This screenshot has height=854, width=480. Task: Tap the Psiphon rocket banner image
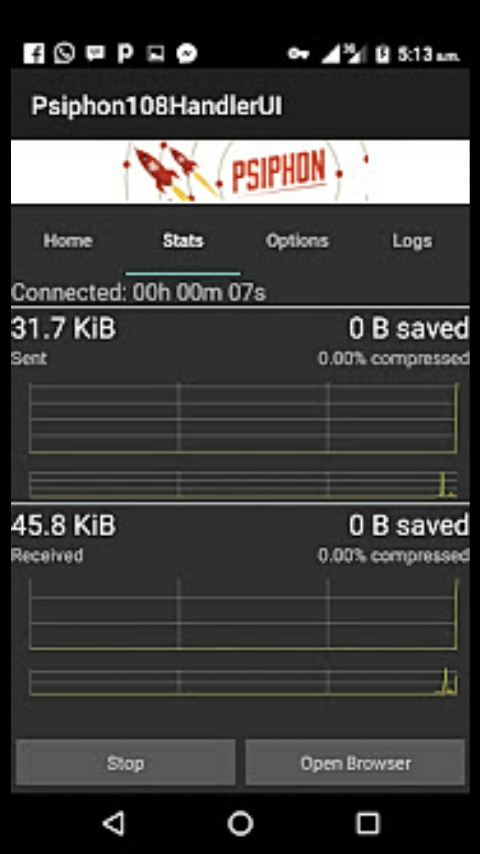pos(240,172)
